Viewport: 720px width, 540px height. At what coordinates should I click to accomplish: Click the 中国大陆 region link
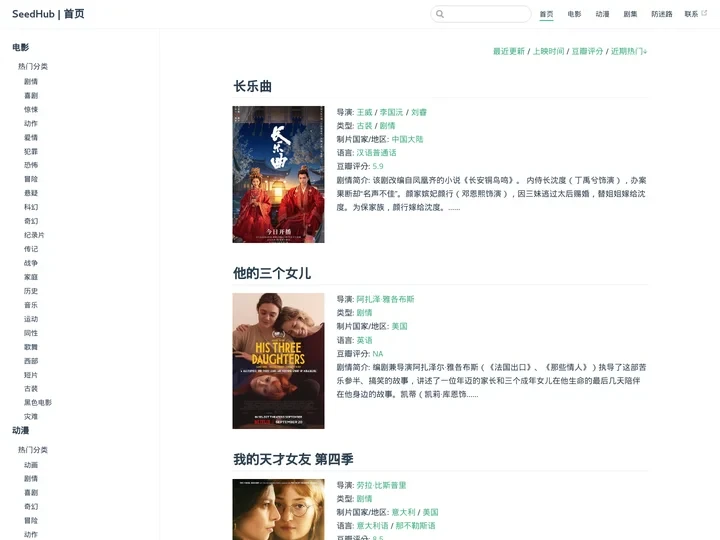pos(407,139)
